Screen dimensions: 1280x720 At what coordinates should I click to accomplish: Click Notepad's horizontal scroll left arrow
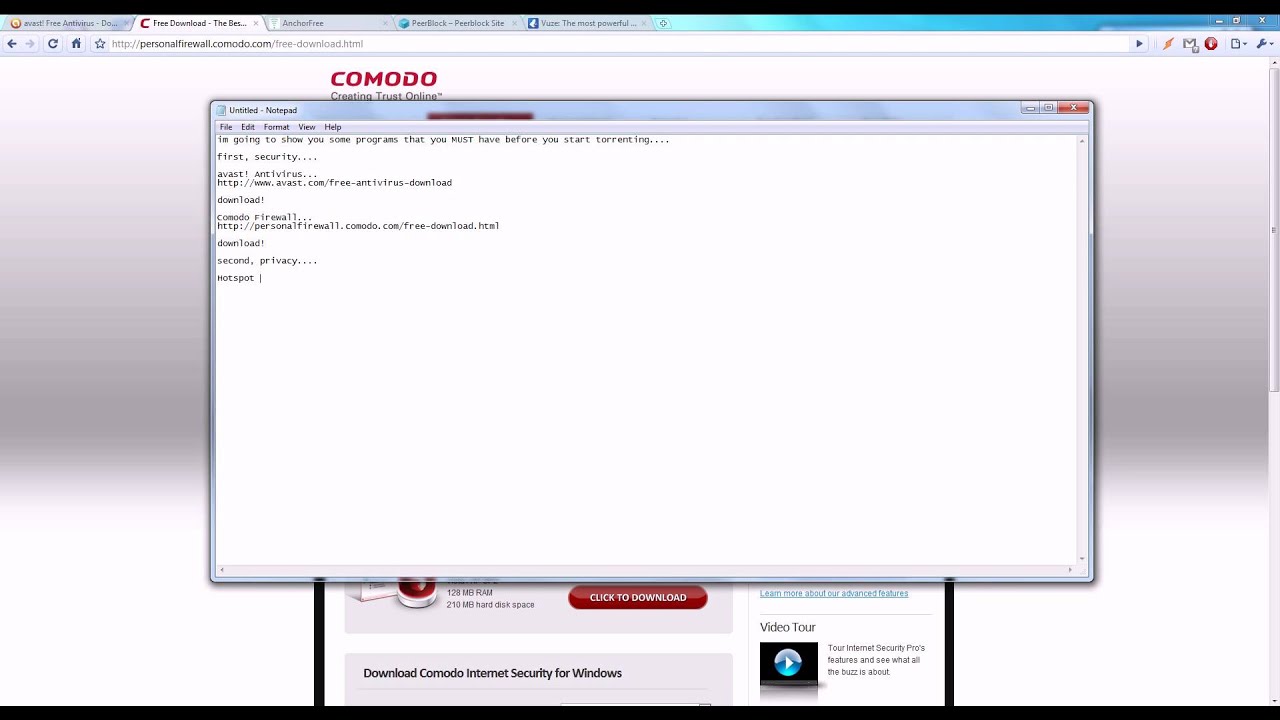222,570
